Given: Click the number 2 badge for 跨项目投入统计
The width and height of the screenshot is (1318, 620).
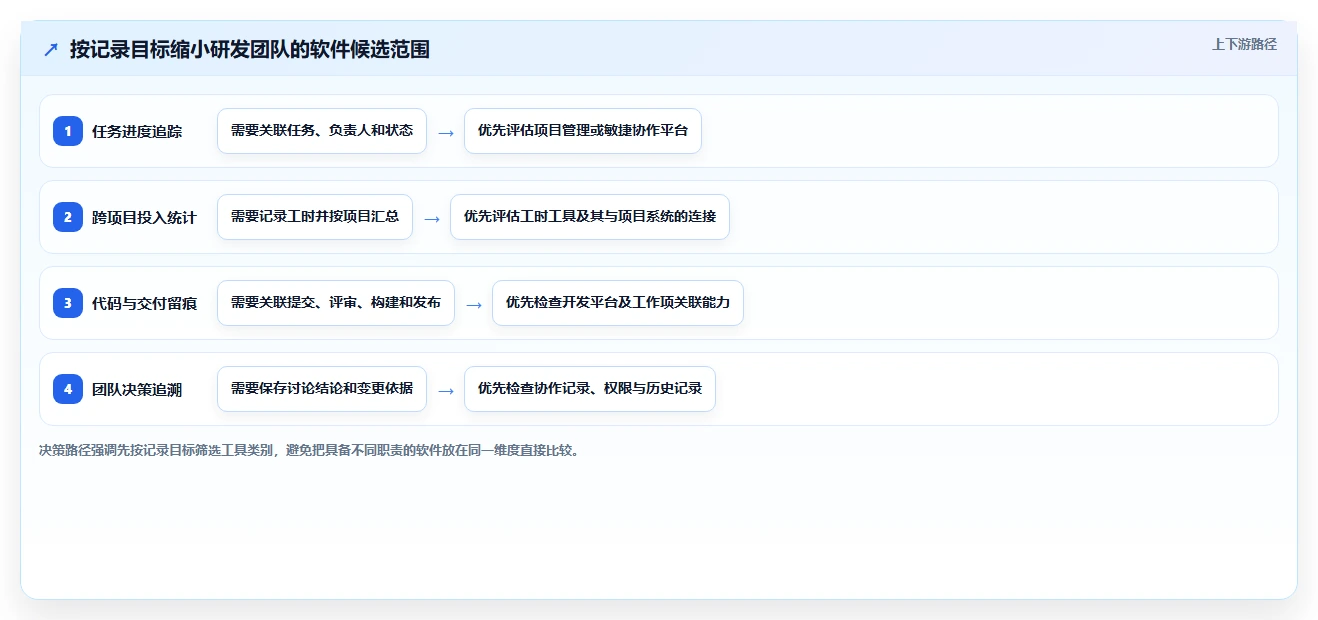Looking at the screenshot, I should coord(68,217).
